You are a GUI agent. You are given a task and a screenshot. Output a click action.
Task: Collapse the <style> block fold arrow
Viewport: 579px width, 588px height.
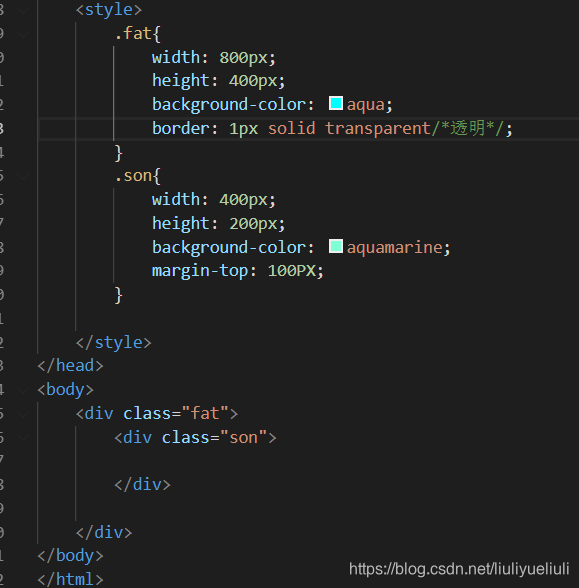(x=23, y=10)
